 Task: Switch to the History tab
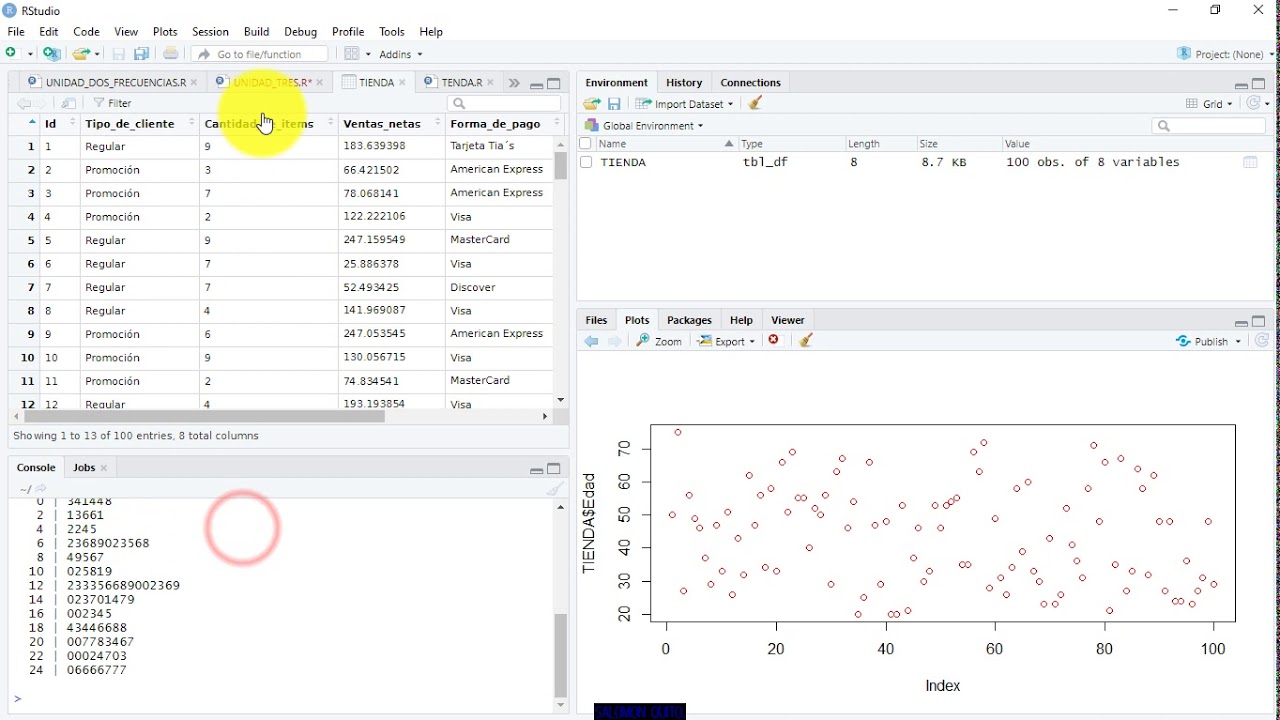point(684,83)
